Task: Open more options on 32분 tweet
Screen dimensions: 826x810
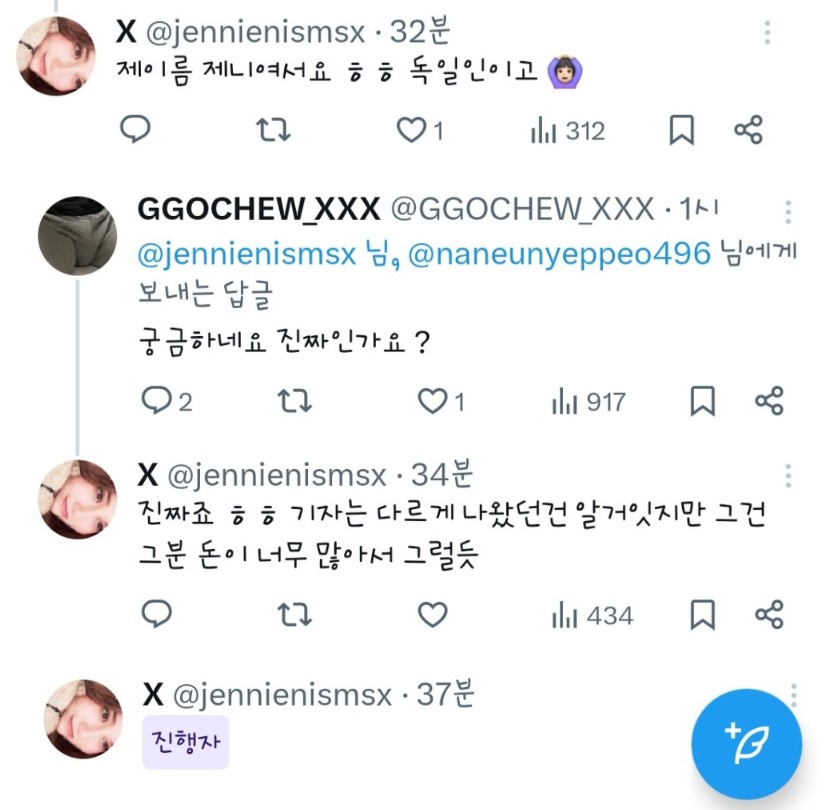Action: click(768, 32)
